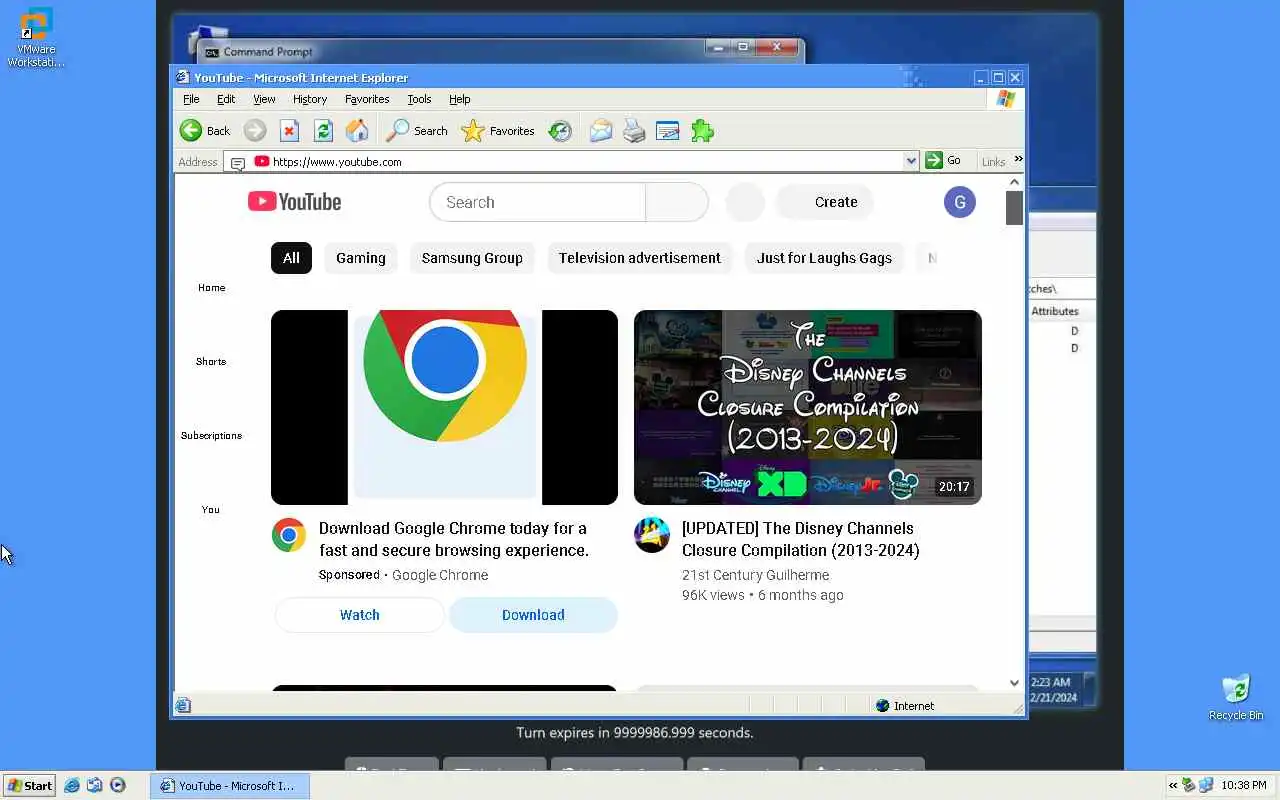Open Shorts in the YouTube sidebar
This screenshot has height=800, width=1280.
point(211,362)
